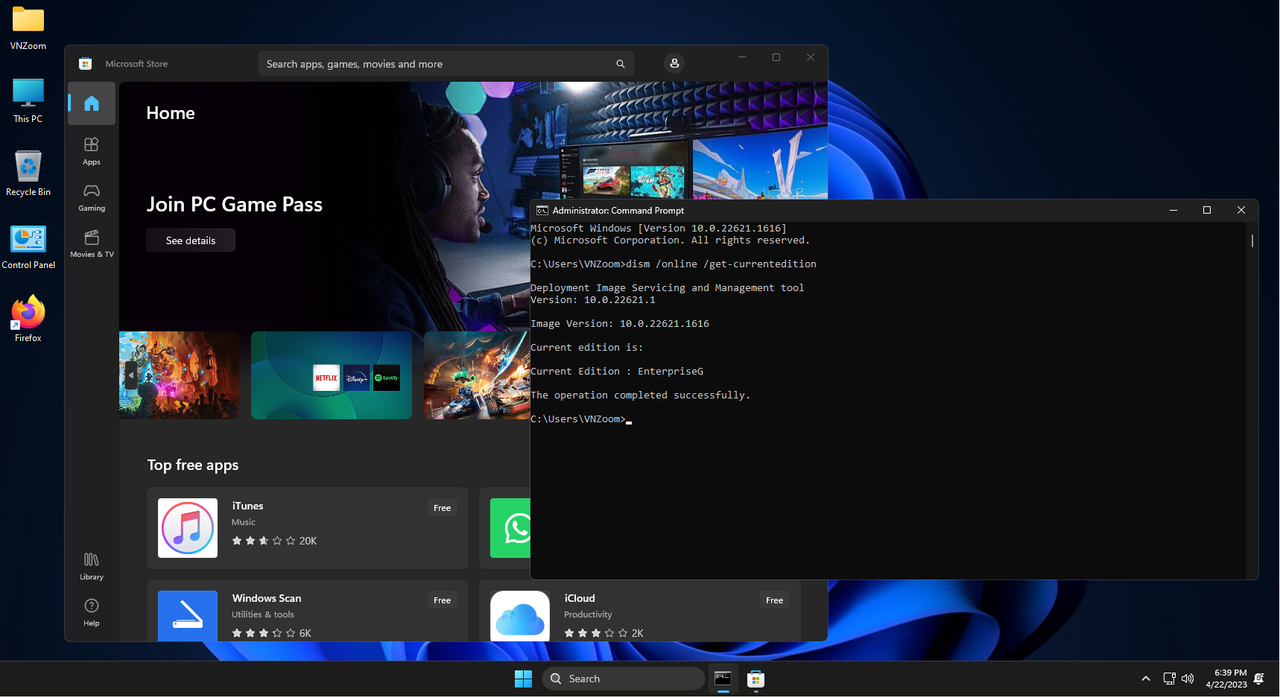The height and width of the screenshot is (697, 1280).
Task: Open the Windows Start menu
Action: [523, 678]
